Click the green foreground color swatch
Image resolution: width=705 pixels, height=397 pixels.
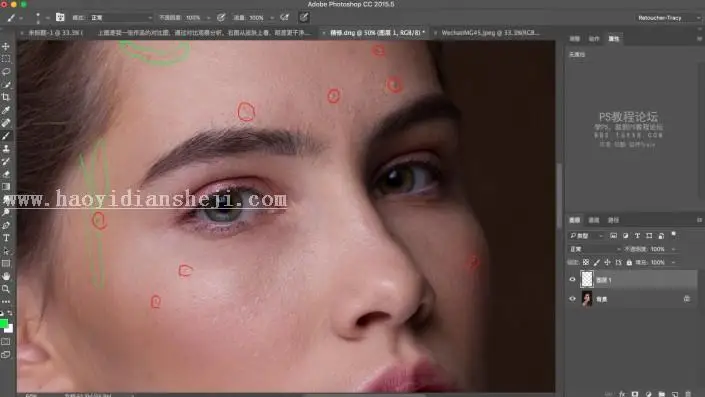pyautogui.click(x=4, y=324)
